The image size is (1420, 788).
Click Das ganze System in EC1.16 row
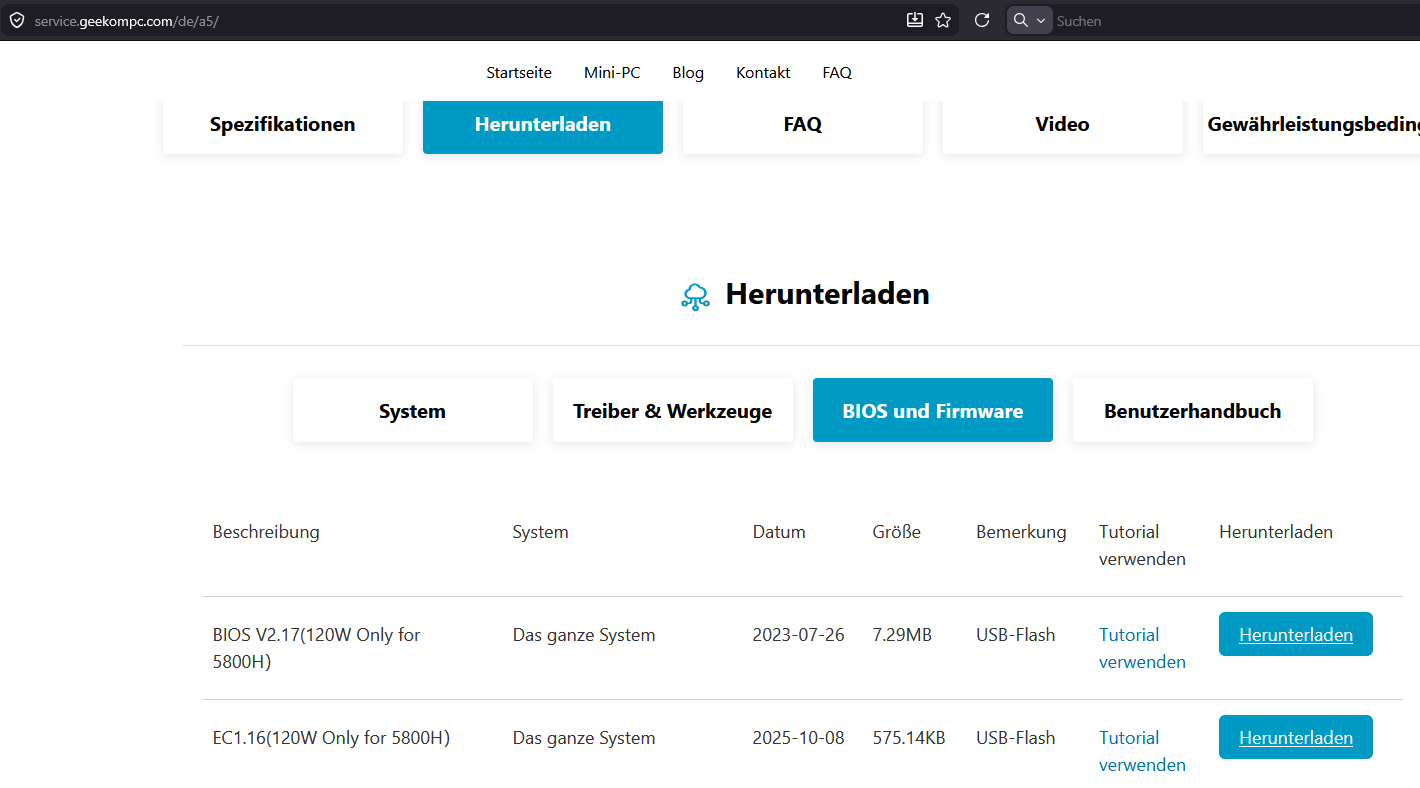click(584, 738)
